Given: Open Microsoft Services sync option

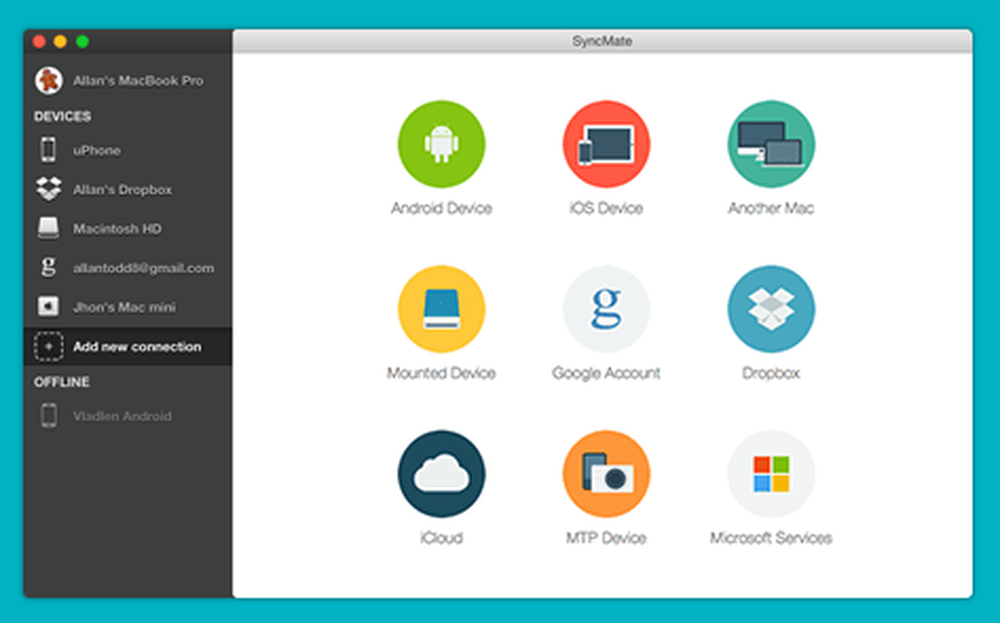Looking at the screenshot, I should [770, 473].
